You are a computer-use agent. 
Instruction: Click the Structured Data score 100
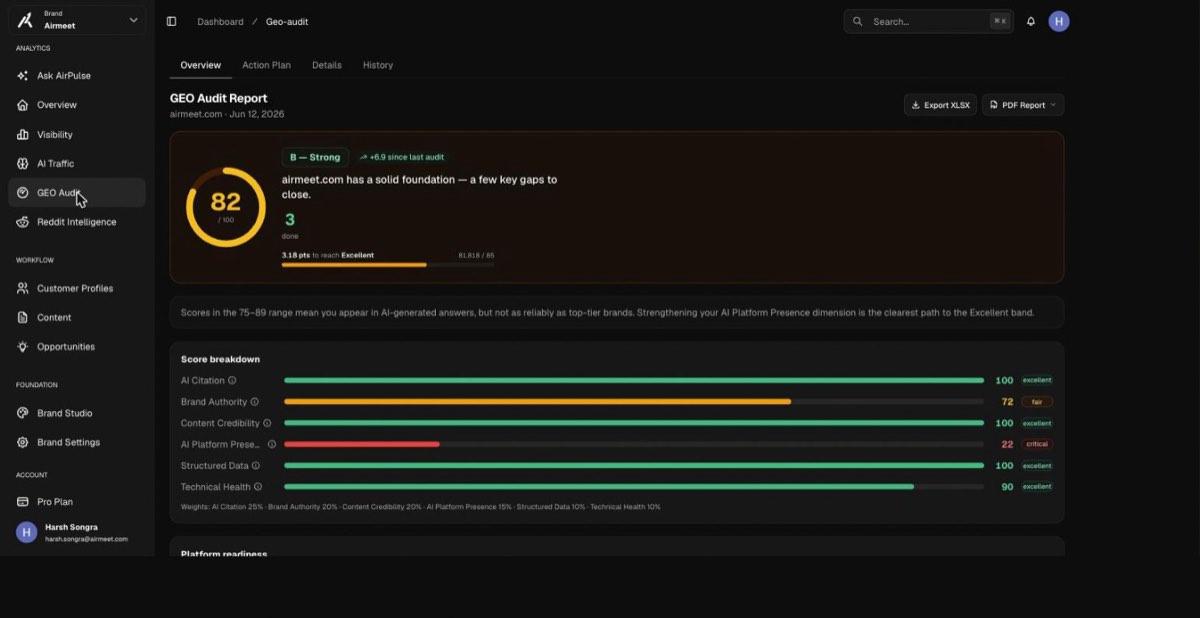click(x=1004, y=466)
